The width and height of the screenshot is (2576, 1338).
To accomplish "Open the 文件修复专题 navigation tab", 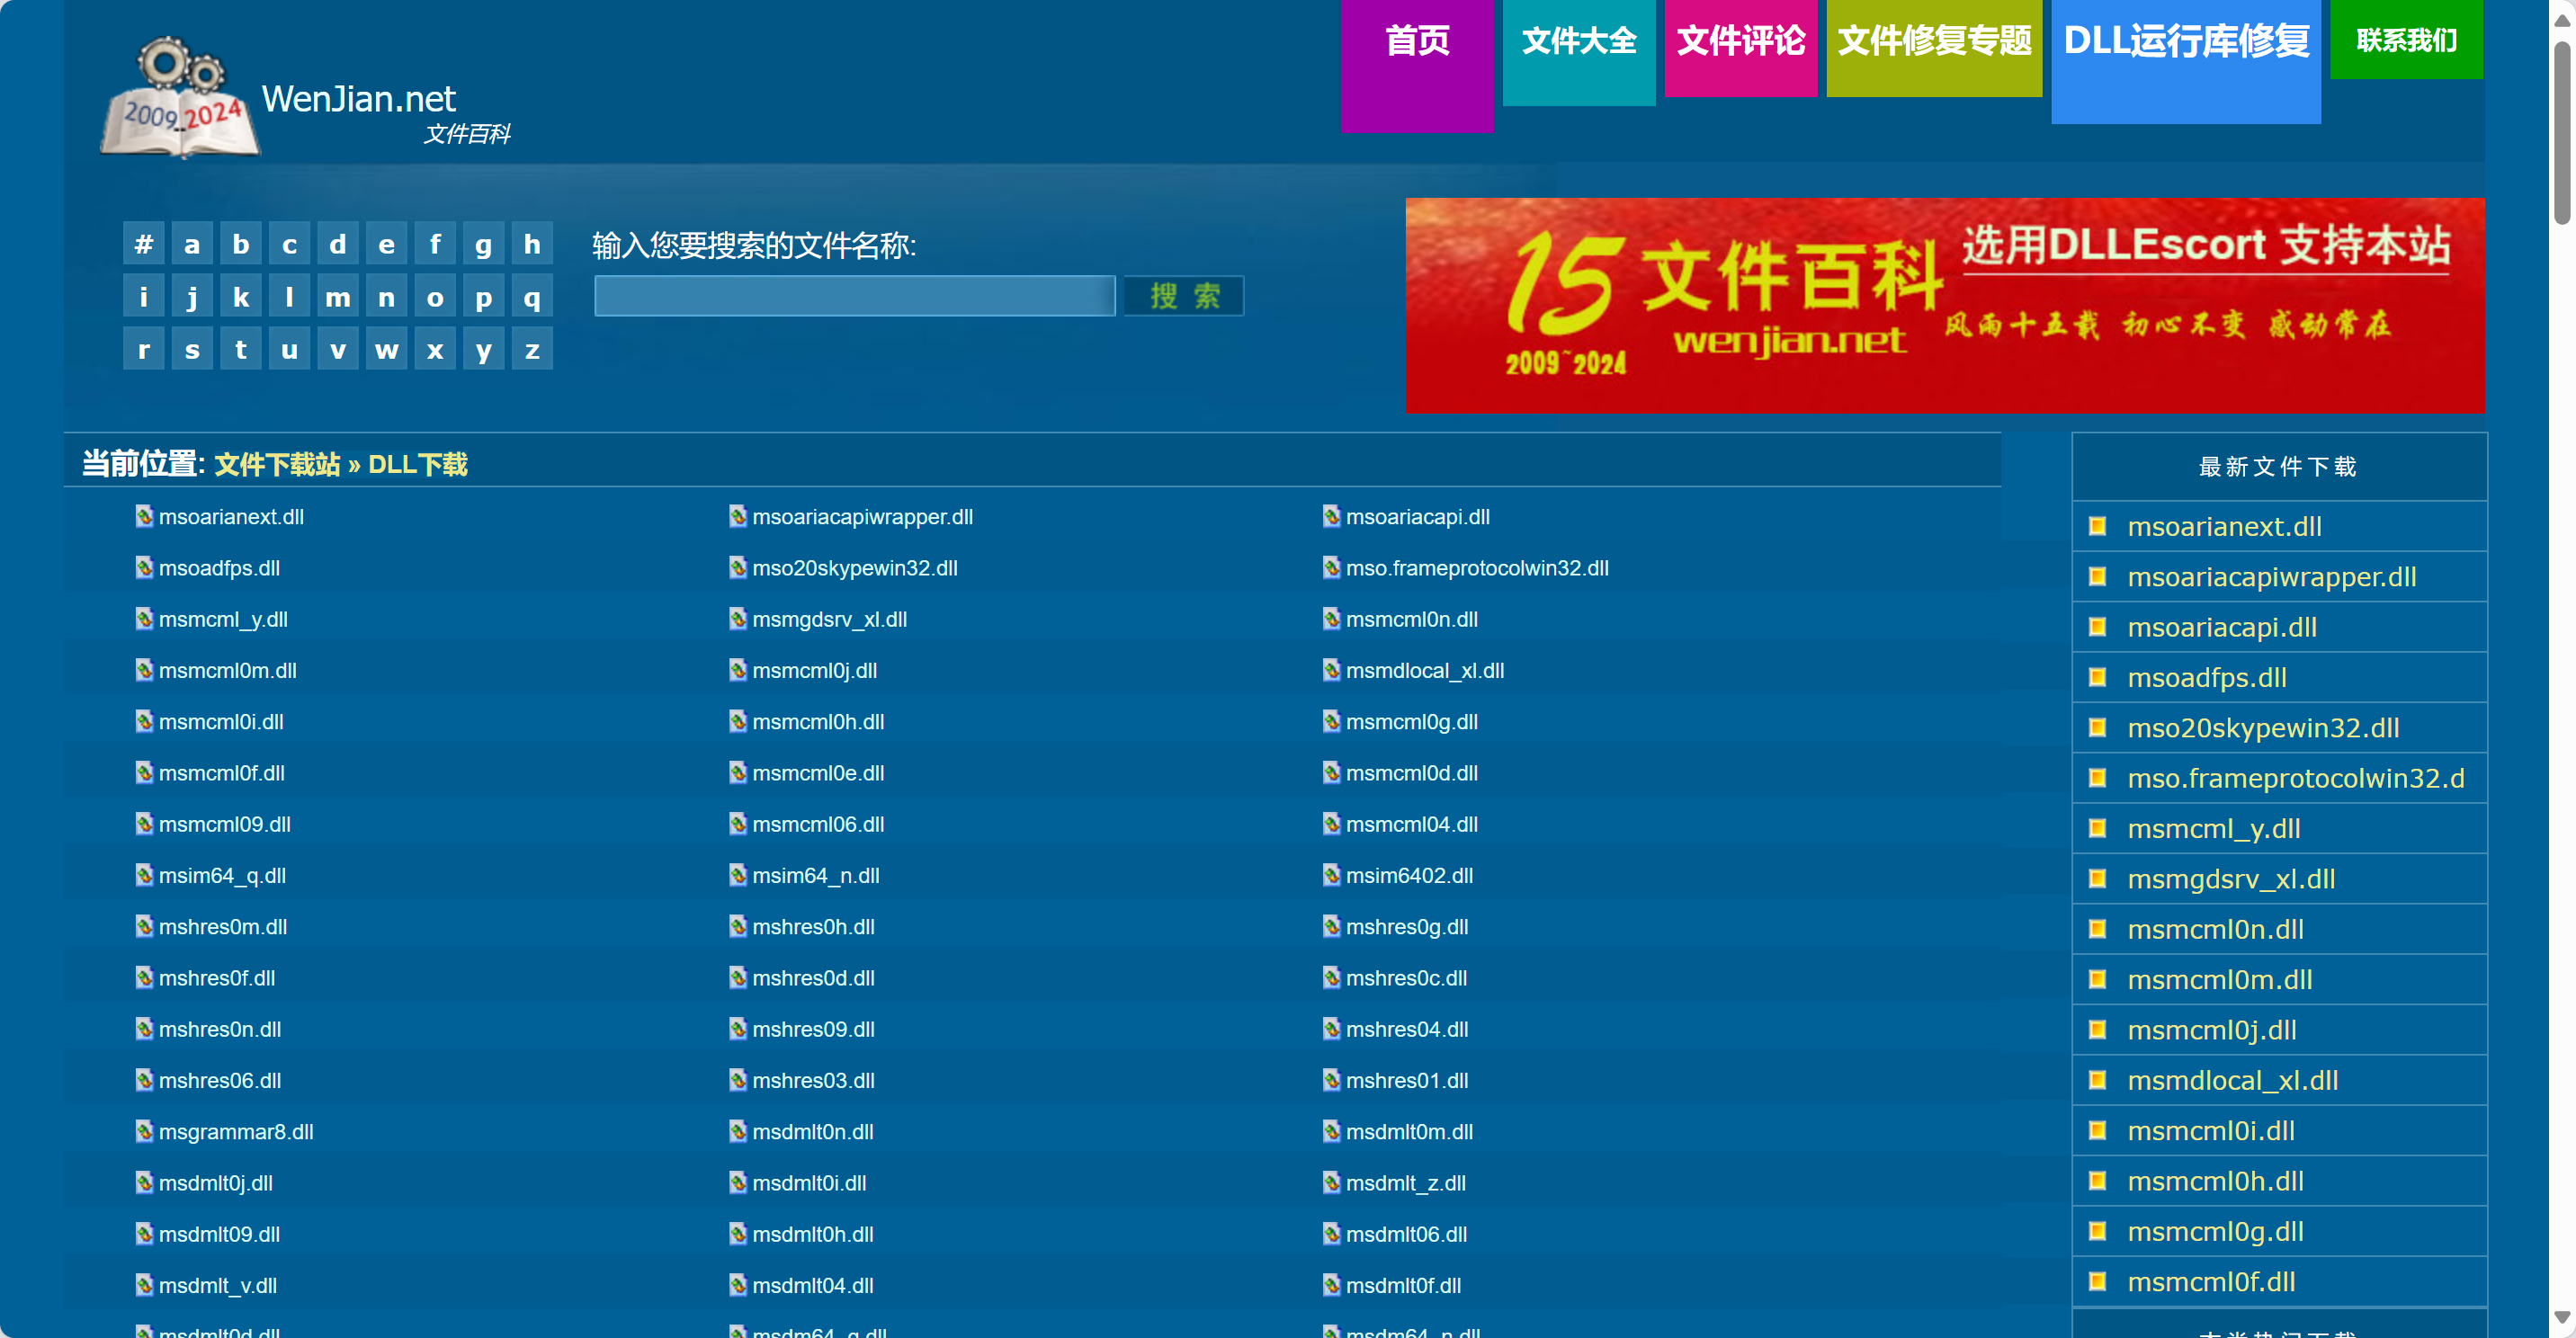I will tap(1934, 48).
